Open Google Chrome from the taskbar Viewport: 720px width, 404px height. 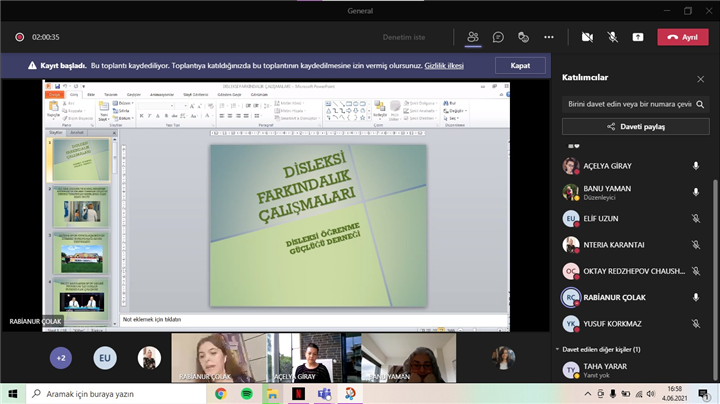pos(220,393)
